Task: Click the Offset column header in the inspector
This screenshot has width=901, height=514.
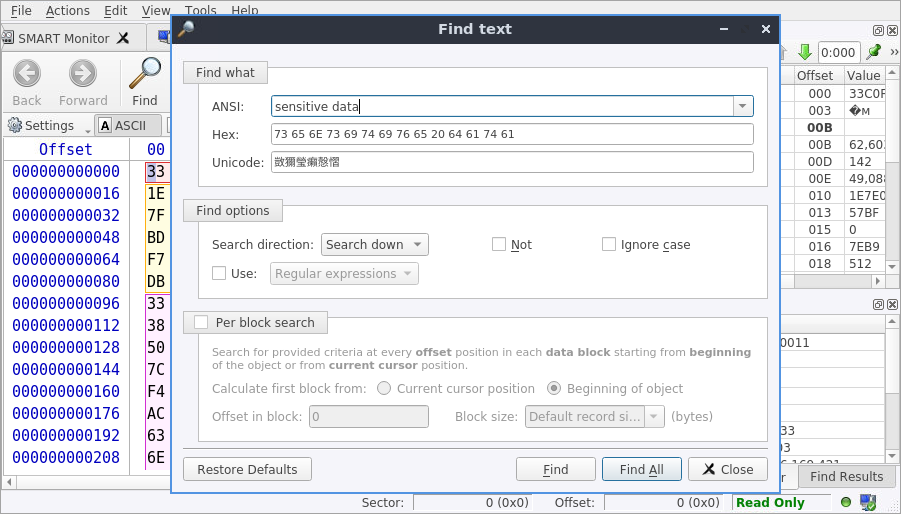Action: pos(815,76)
